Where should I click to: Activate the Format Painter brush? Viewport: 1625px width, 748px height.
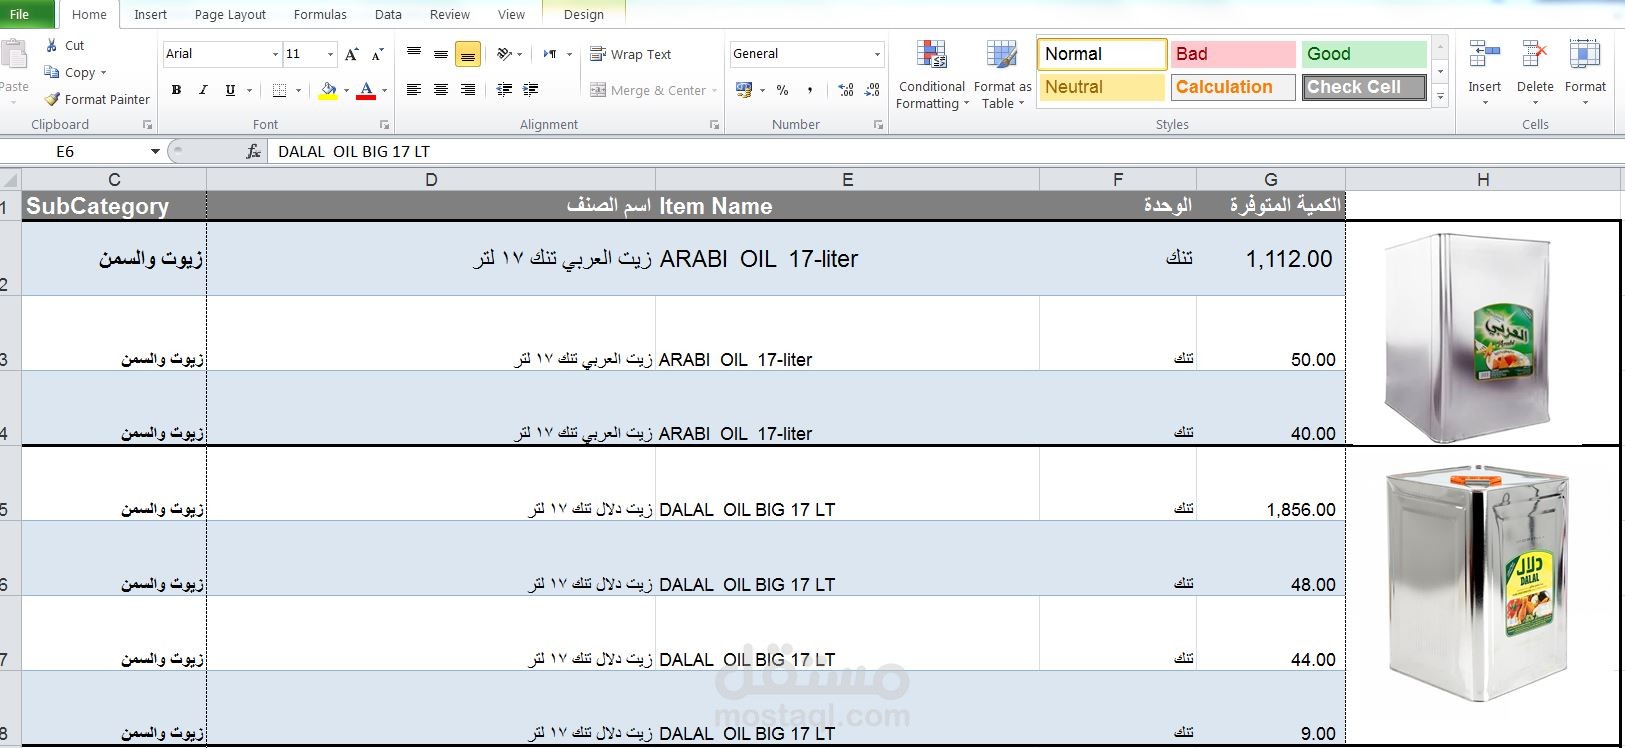click(52, 99)
